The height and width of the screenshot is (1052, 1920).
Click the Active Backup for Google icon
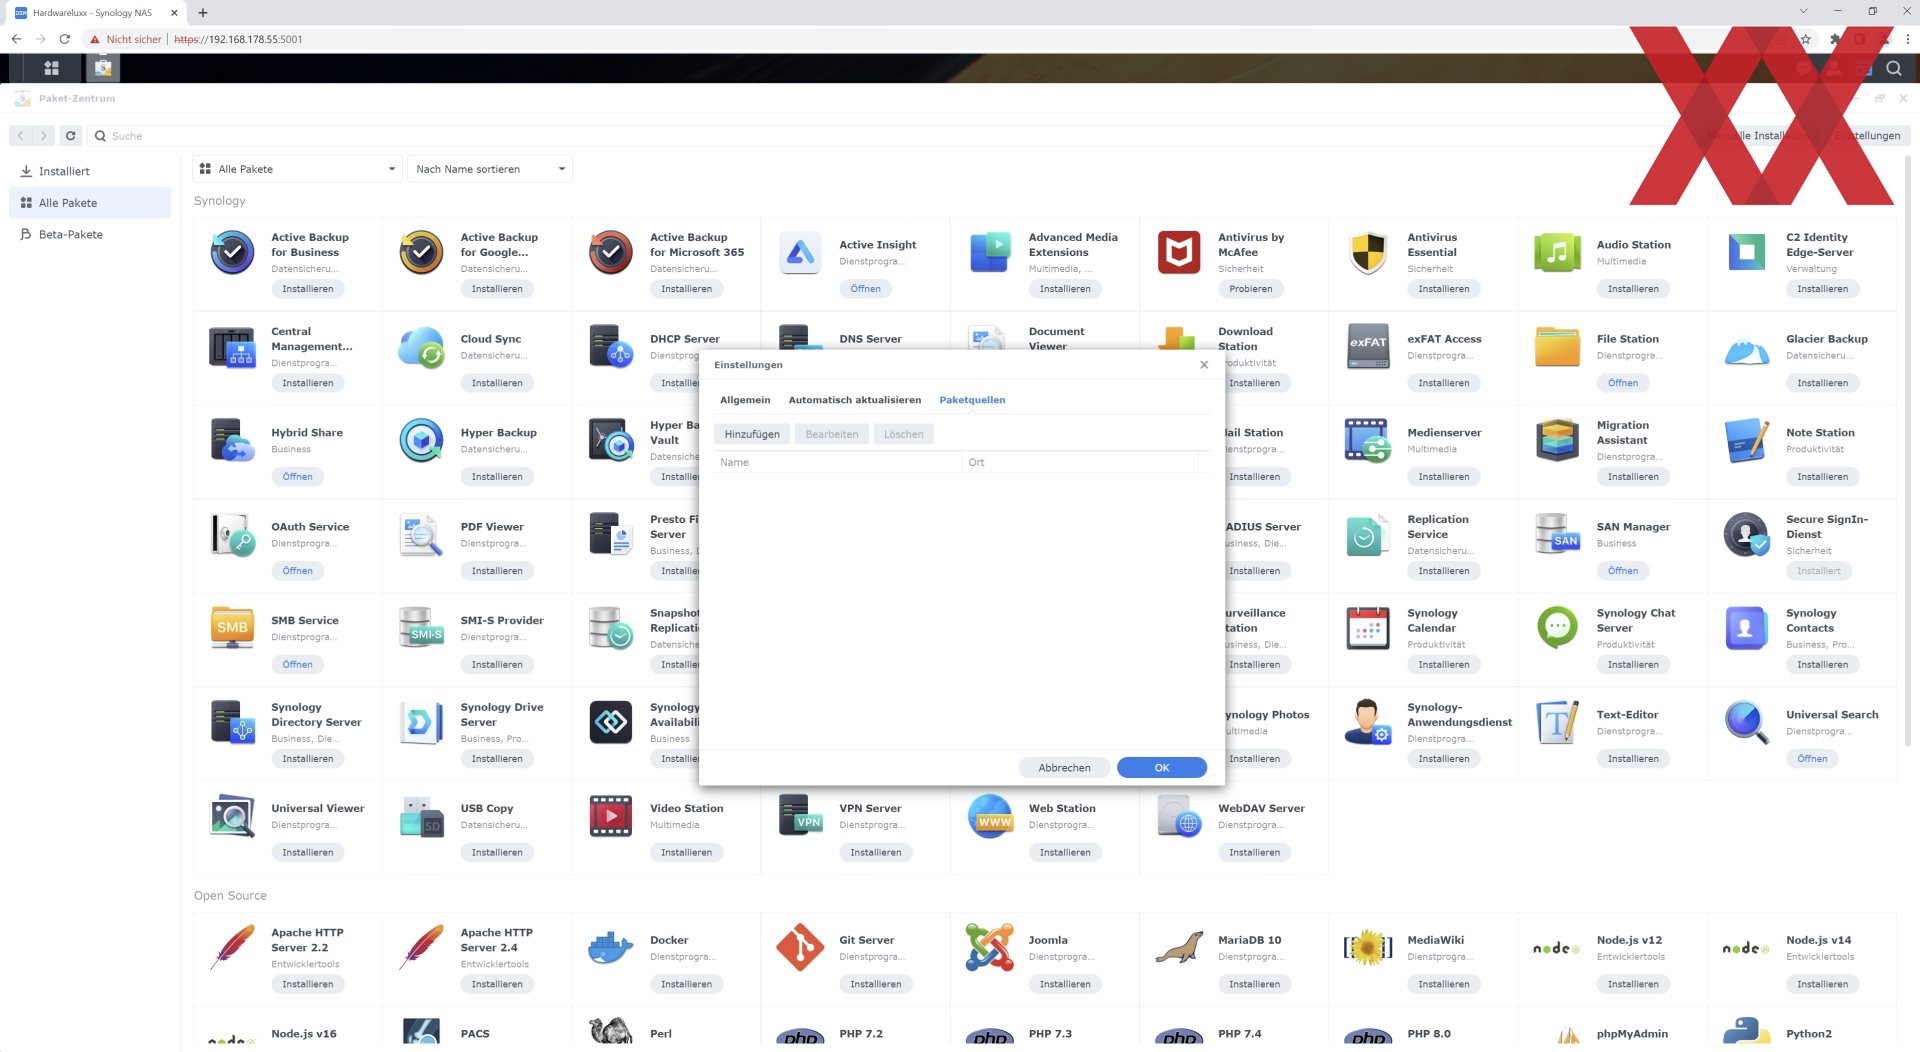[421, 253]
